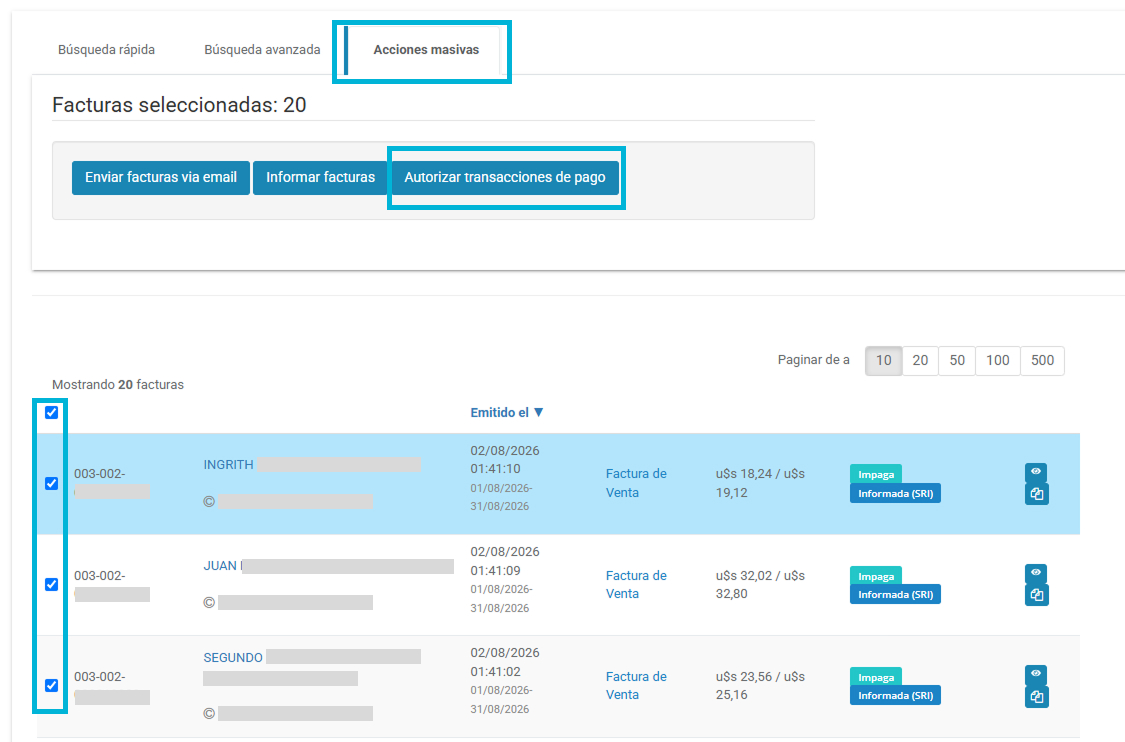Duplicate the SEGUNDO invoice with copy icon
This screenshot has width=1125, height=742.
(1036, 696)
